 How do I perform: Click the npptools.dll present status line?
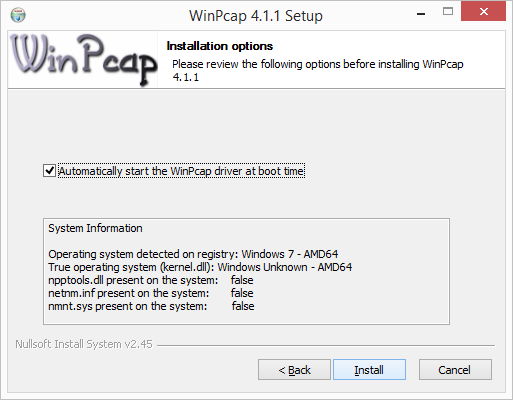(x=151, y=280)
